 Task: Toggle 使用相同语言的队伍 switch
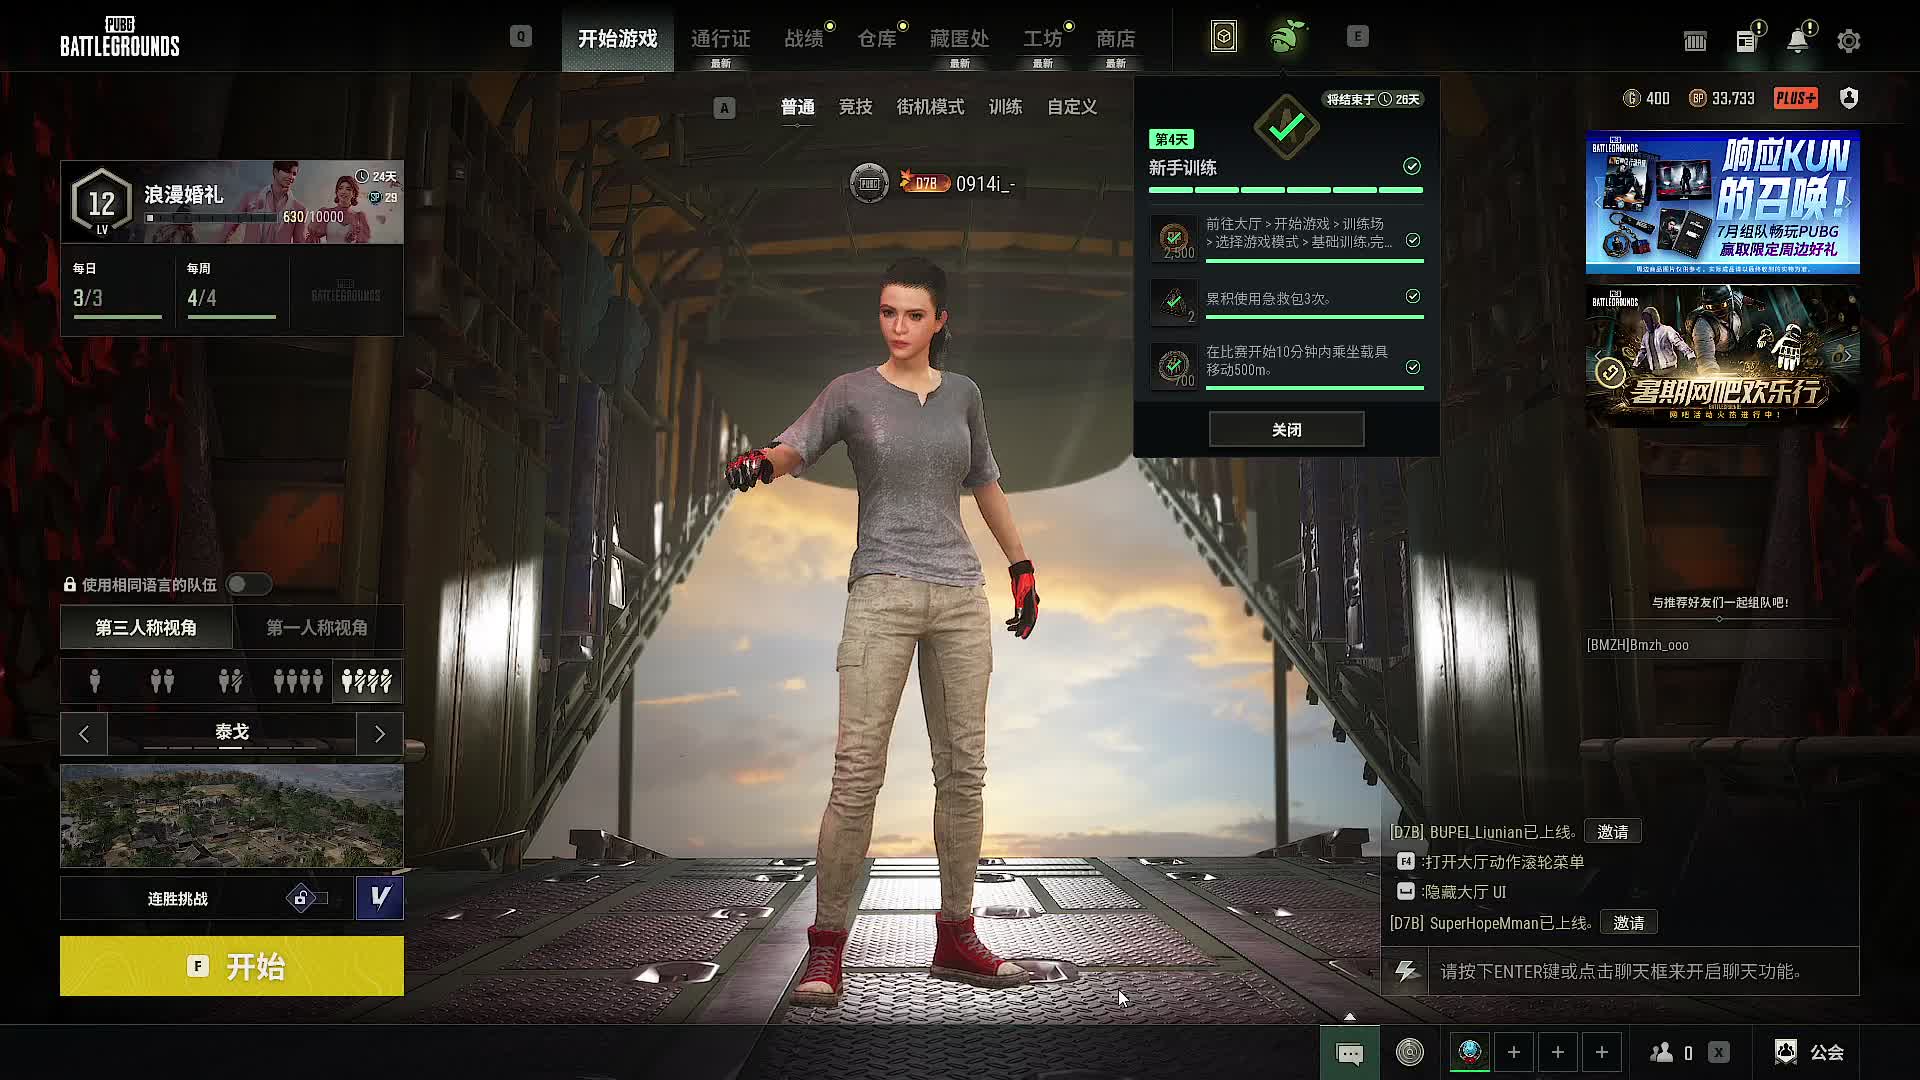click(248, 584)
